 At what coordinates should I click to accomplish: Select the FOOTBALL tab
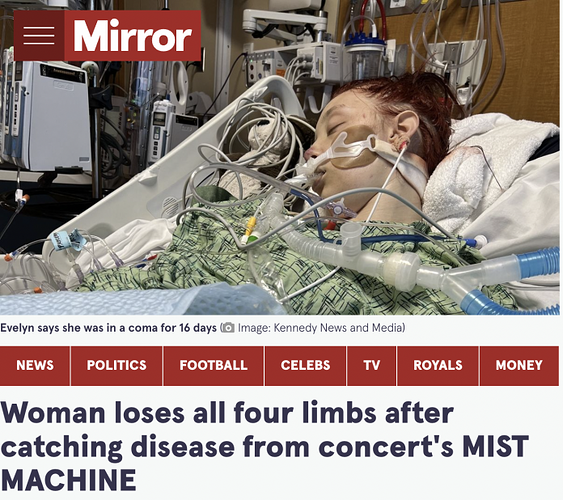click(x=214, y=366)
